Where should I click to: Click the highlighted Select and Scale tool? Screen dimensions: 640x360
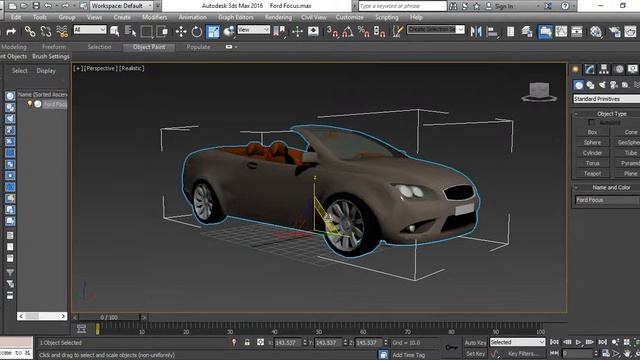point(213,31)
